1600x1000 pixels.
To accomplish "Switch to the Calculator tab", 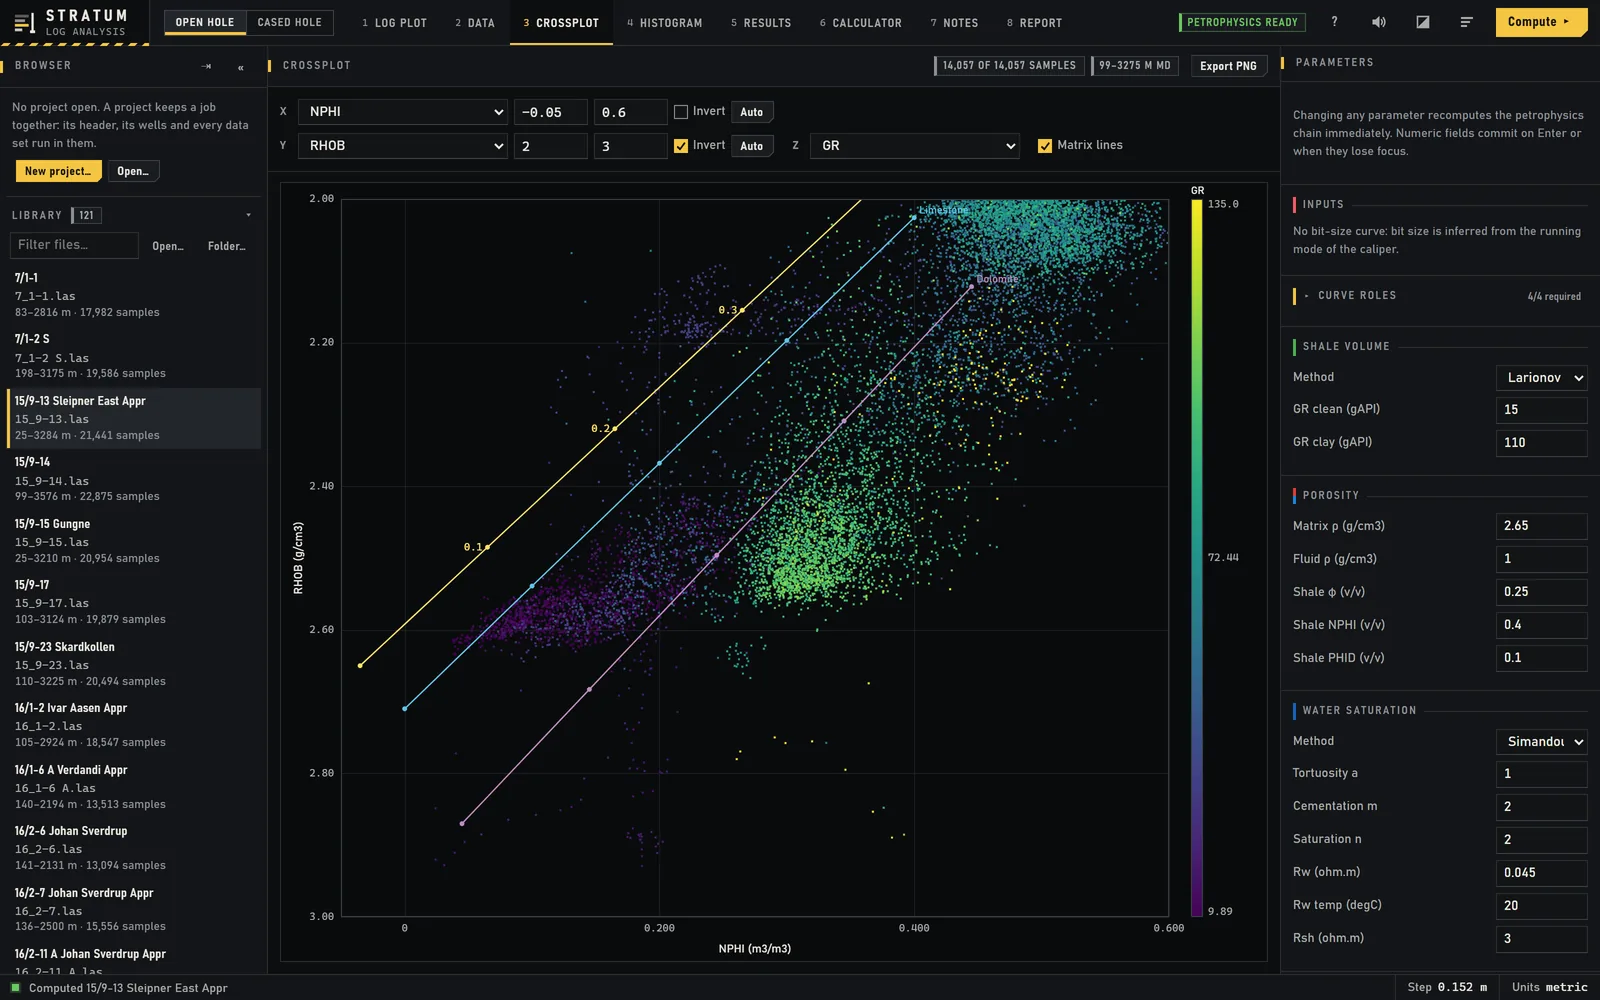I will click(860, 22).
